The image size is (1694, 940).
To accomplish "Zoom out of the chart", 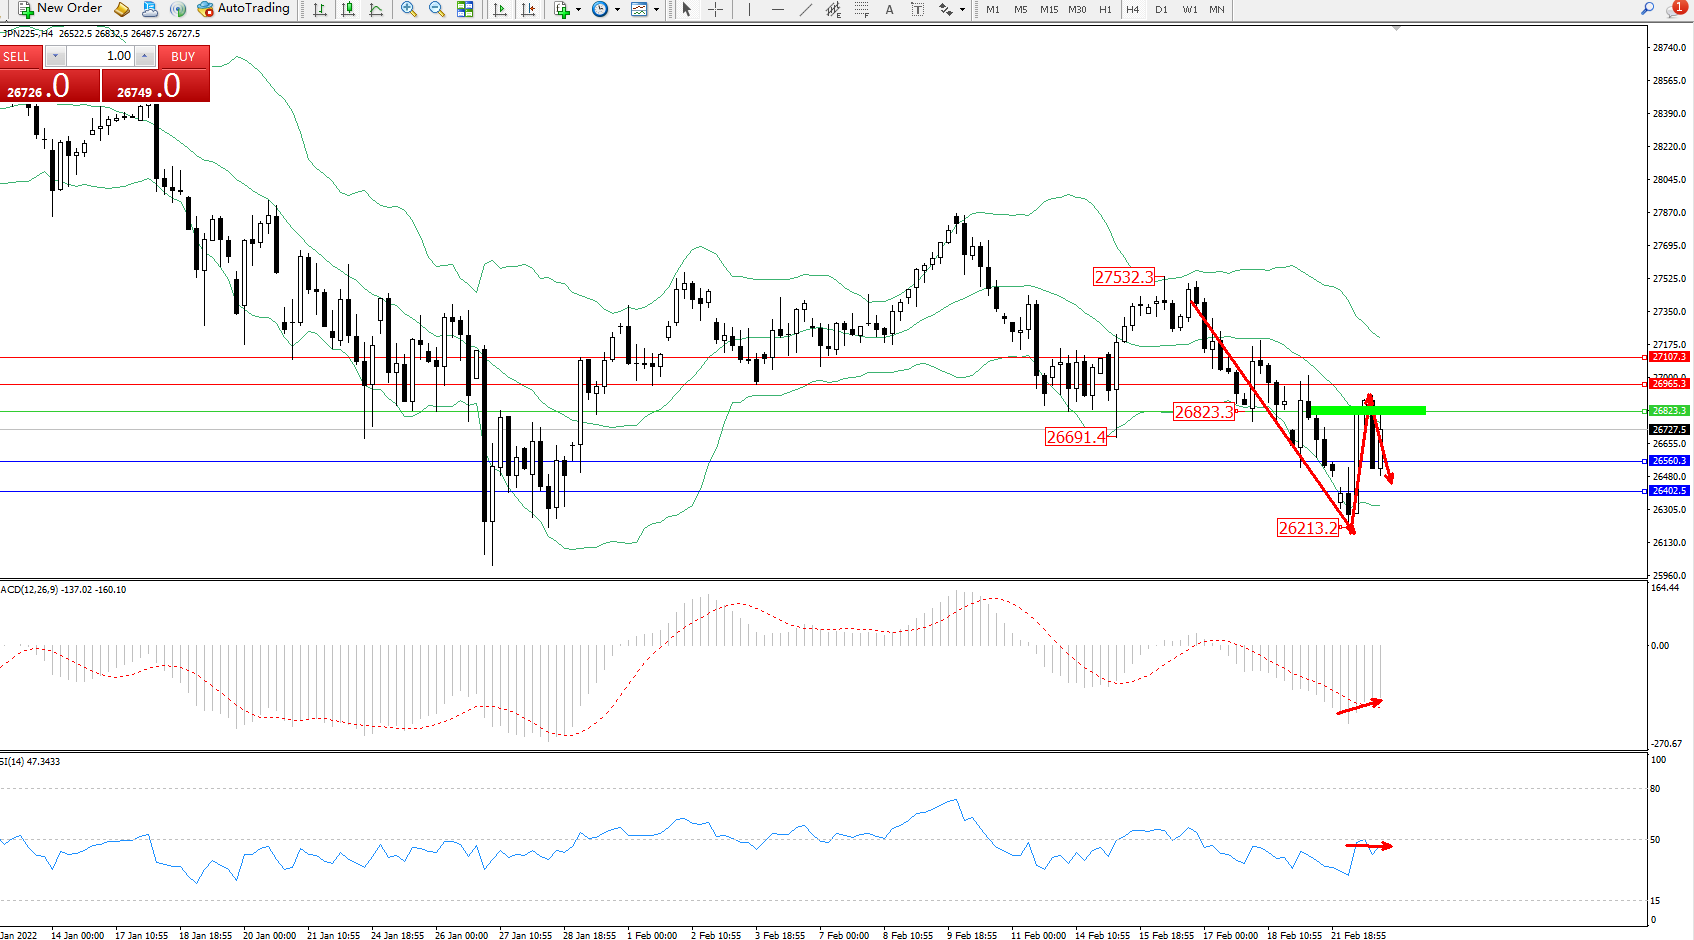I will click(437, 9).
